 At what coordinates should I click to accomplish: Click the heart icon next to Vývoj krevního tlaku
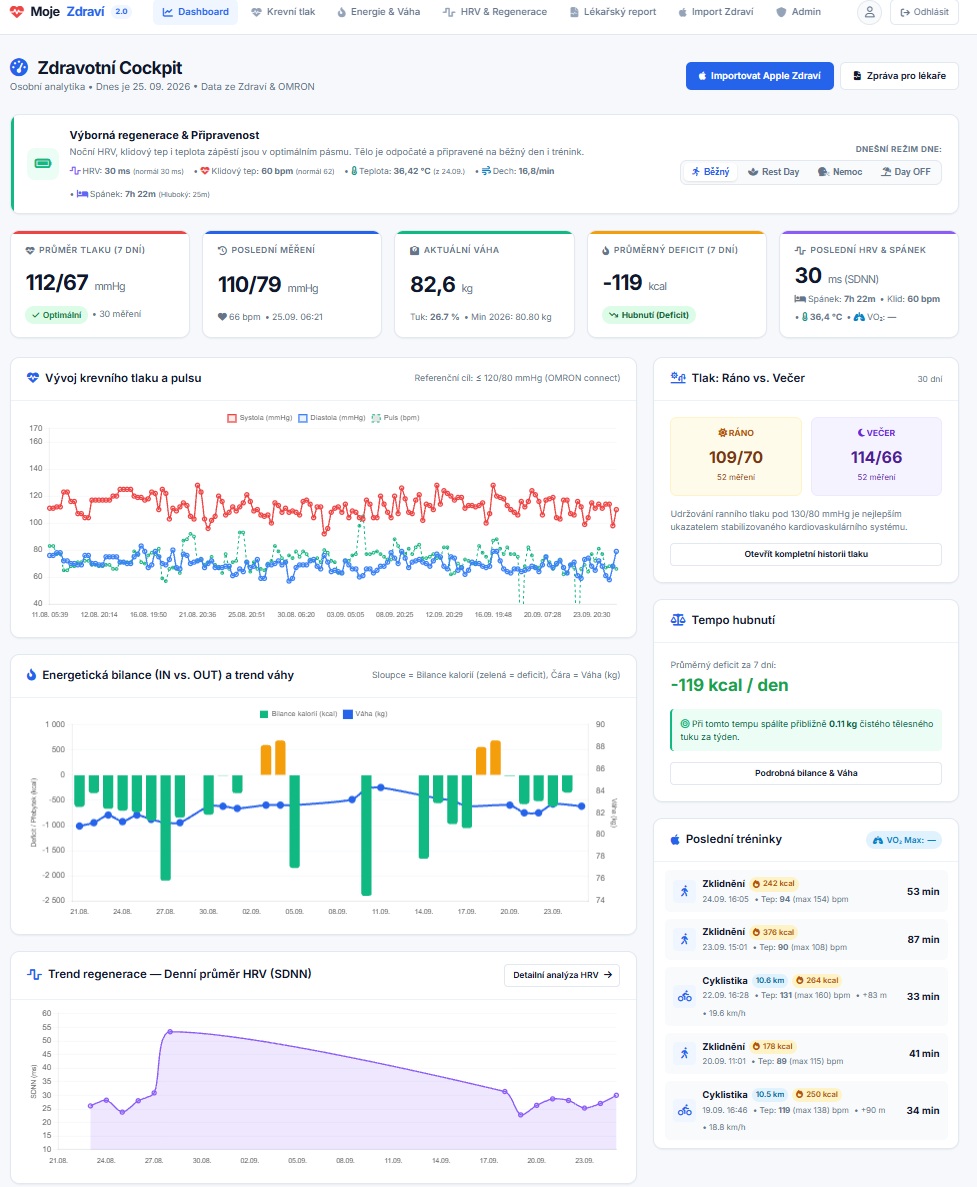click(x=33, y=378)
